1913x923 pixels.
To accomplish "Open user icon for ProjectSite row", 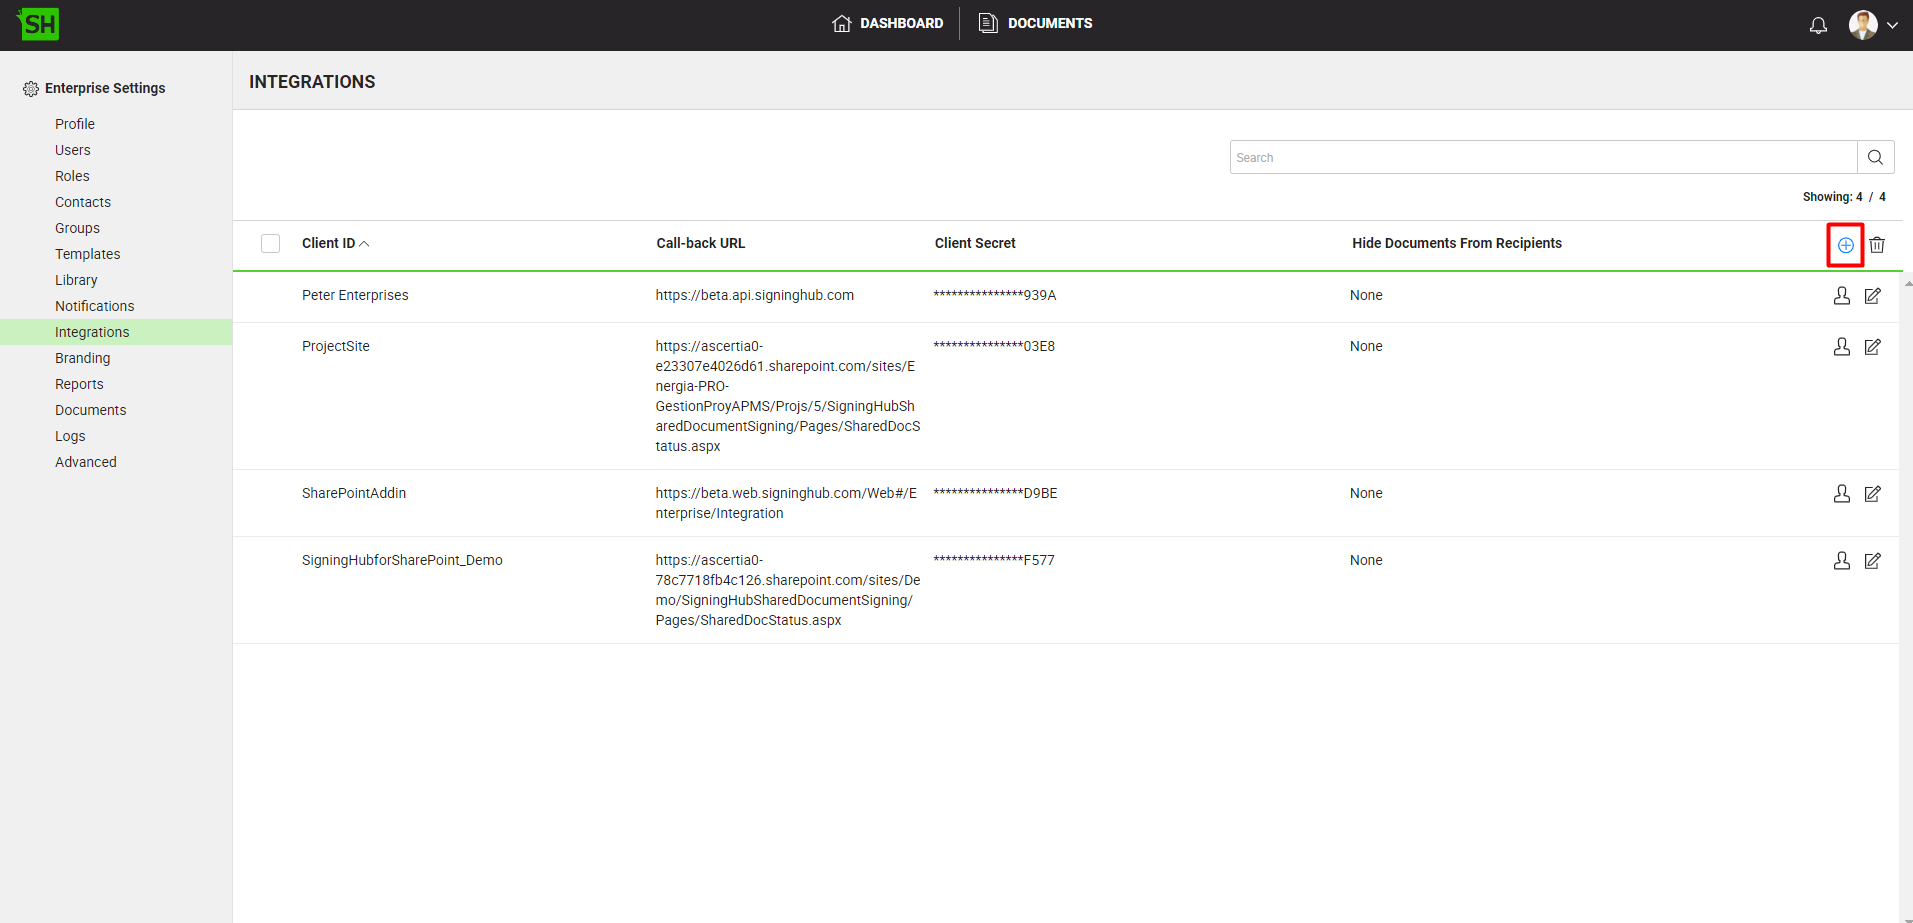I will tap(1841, 347).
